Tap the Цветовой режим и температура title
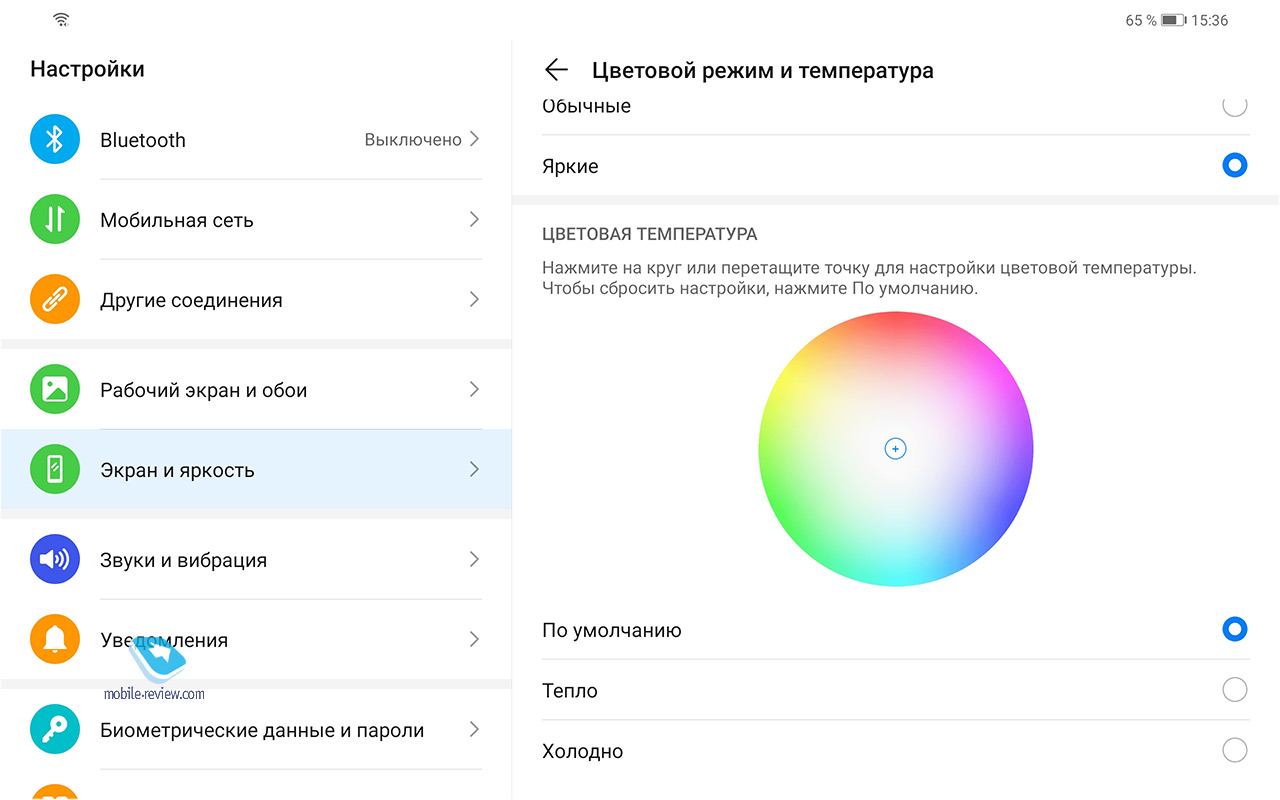Image resolution: width=1280 pixels, height=800 pixels. tap(763, 71)
